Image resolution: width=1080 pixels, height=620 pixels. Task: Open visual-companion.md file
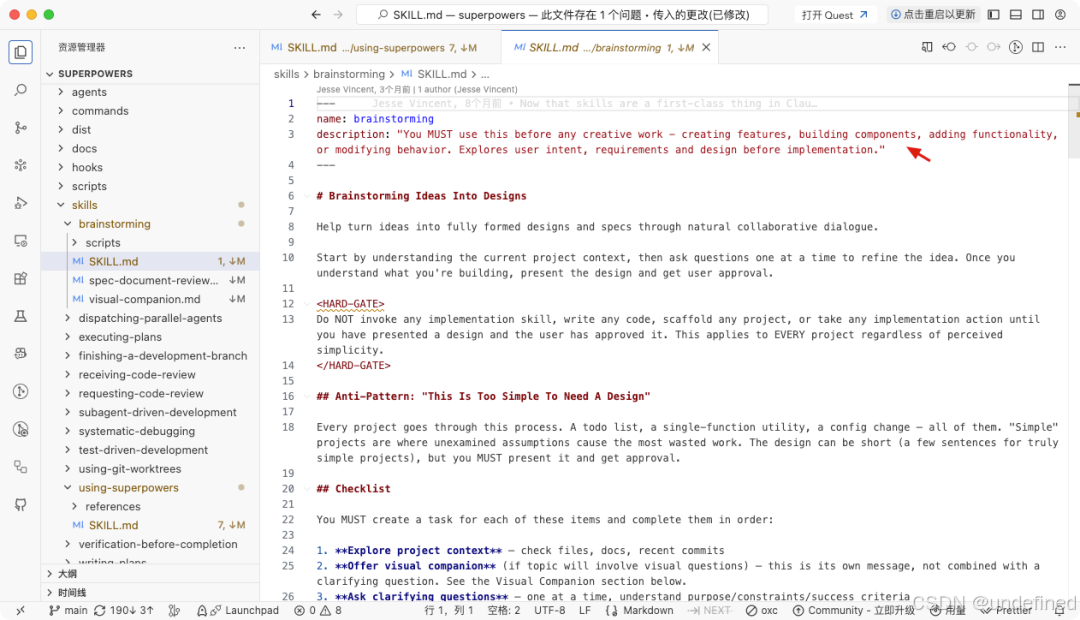(x=150, y=299)
